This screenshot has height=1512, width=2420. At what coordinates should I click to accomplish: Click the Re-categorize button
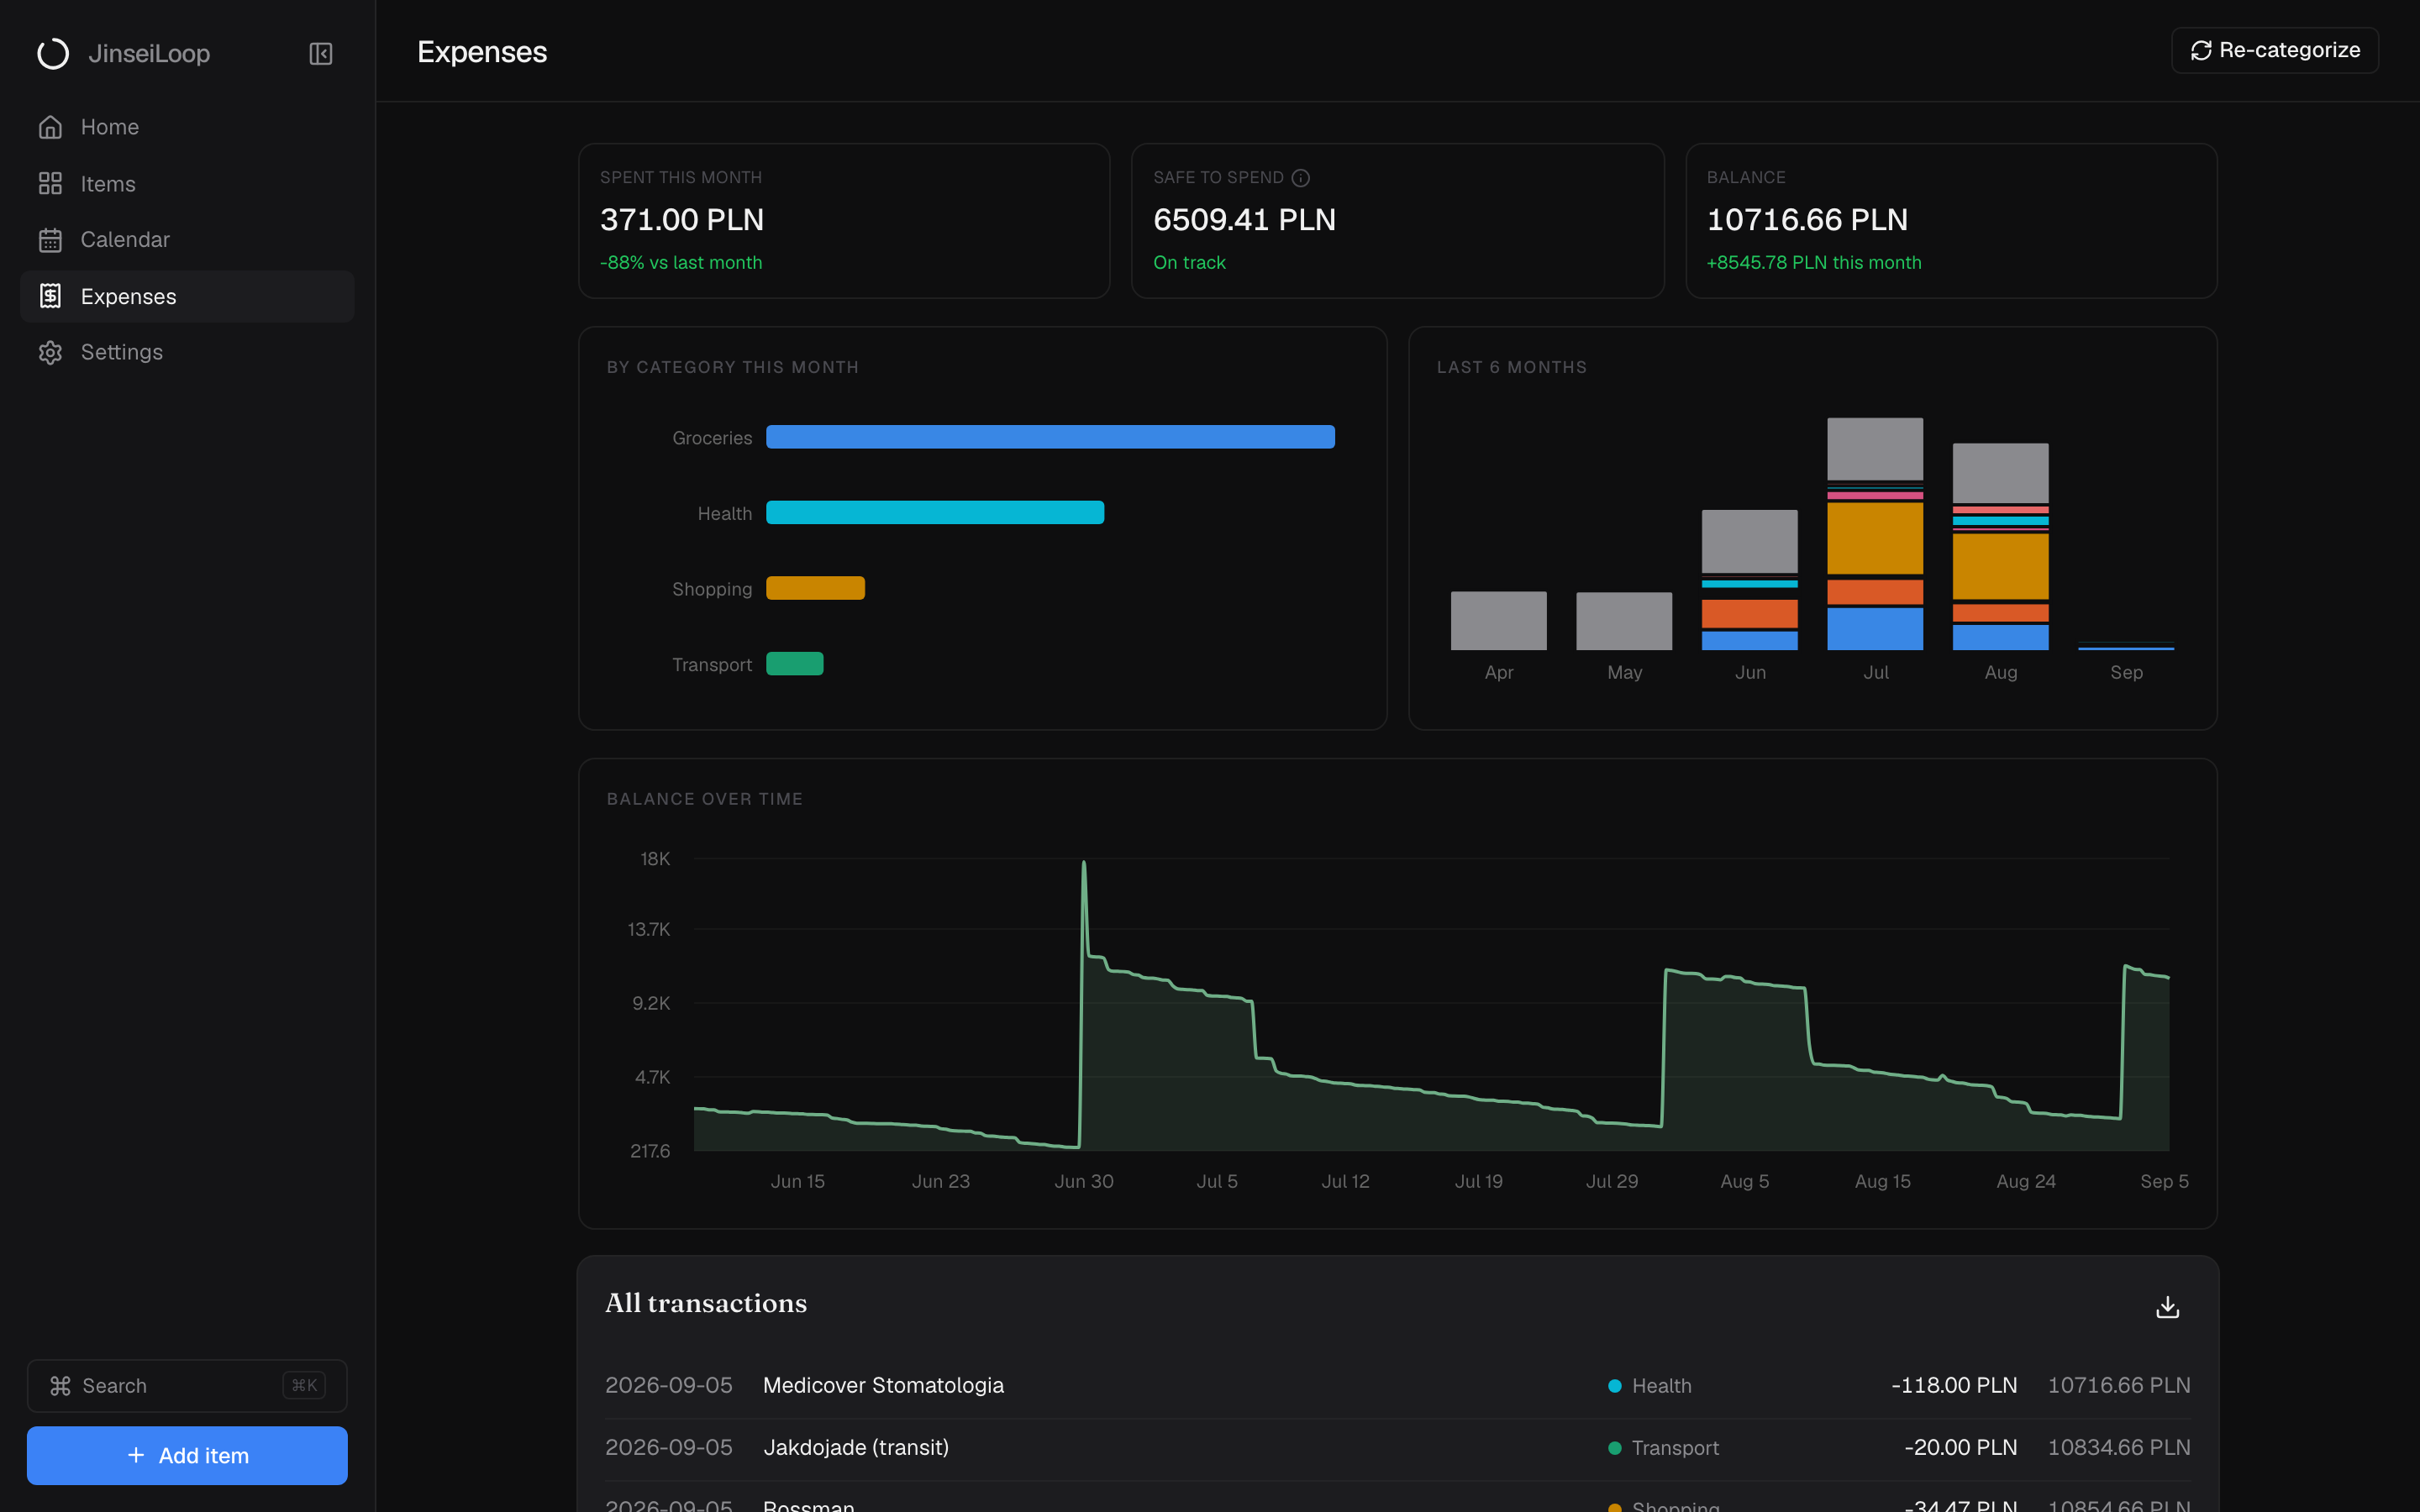[2274, 50]
